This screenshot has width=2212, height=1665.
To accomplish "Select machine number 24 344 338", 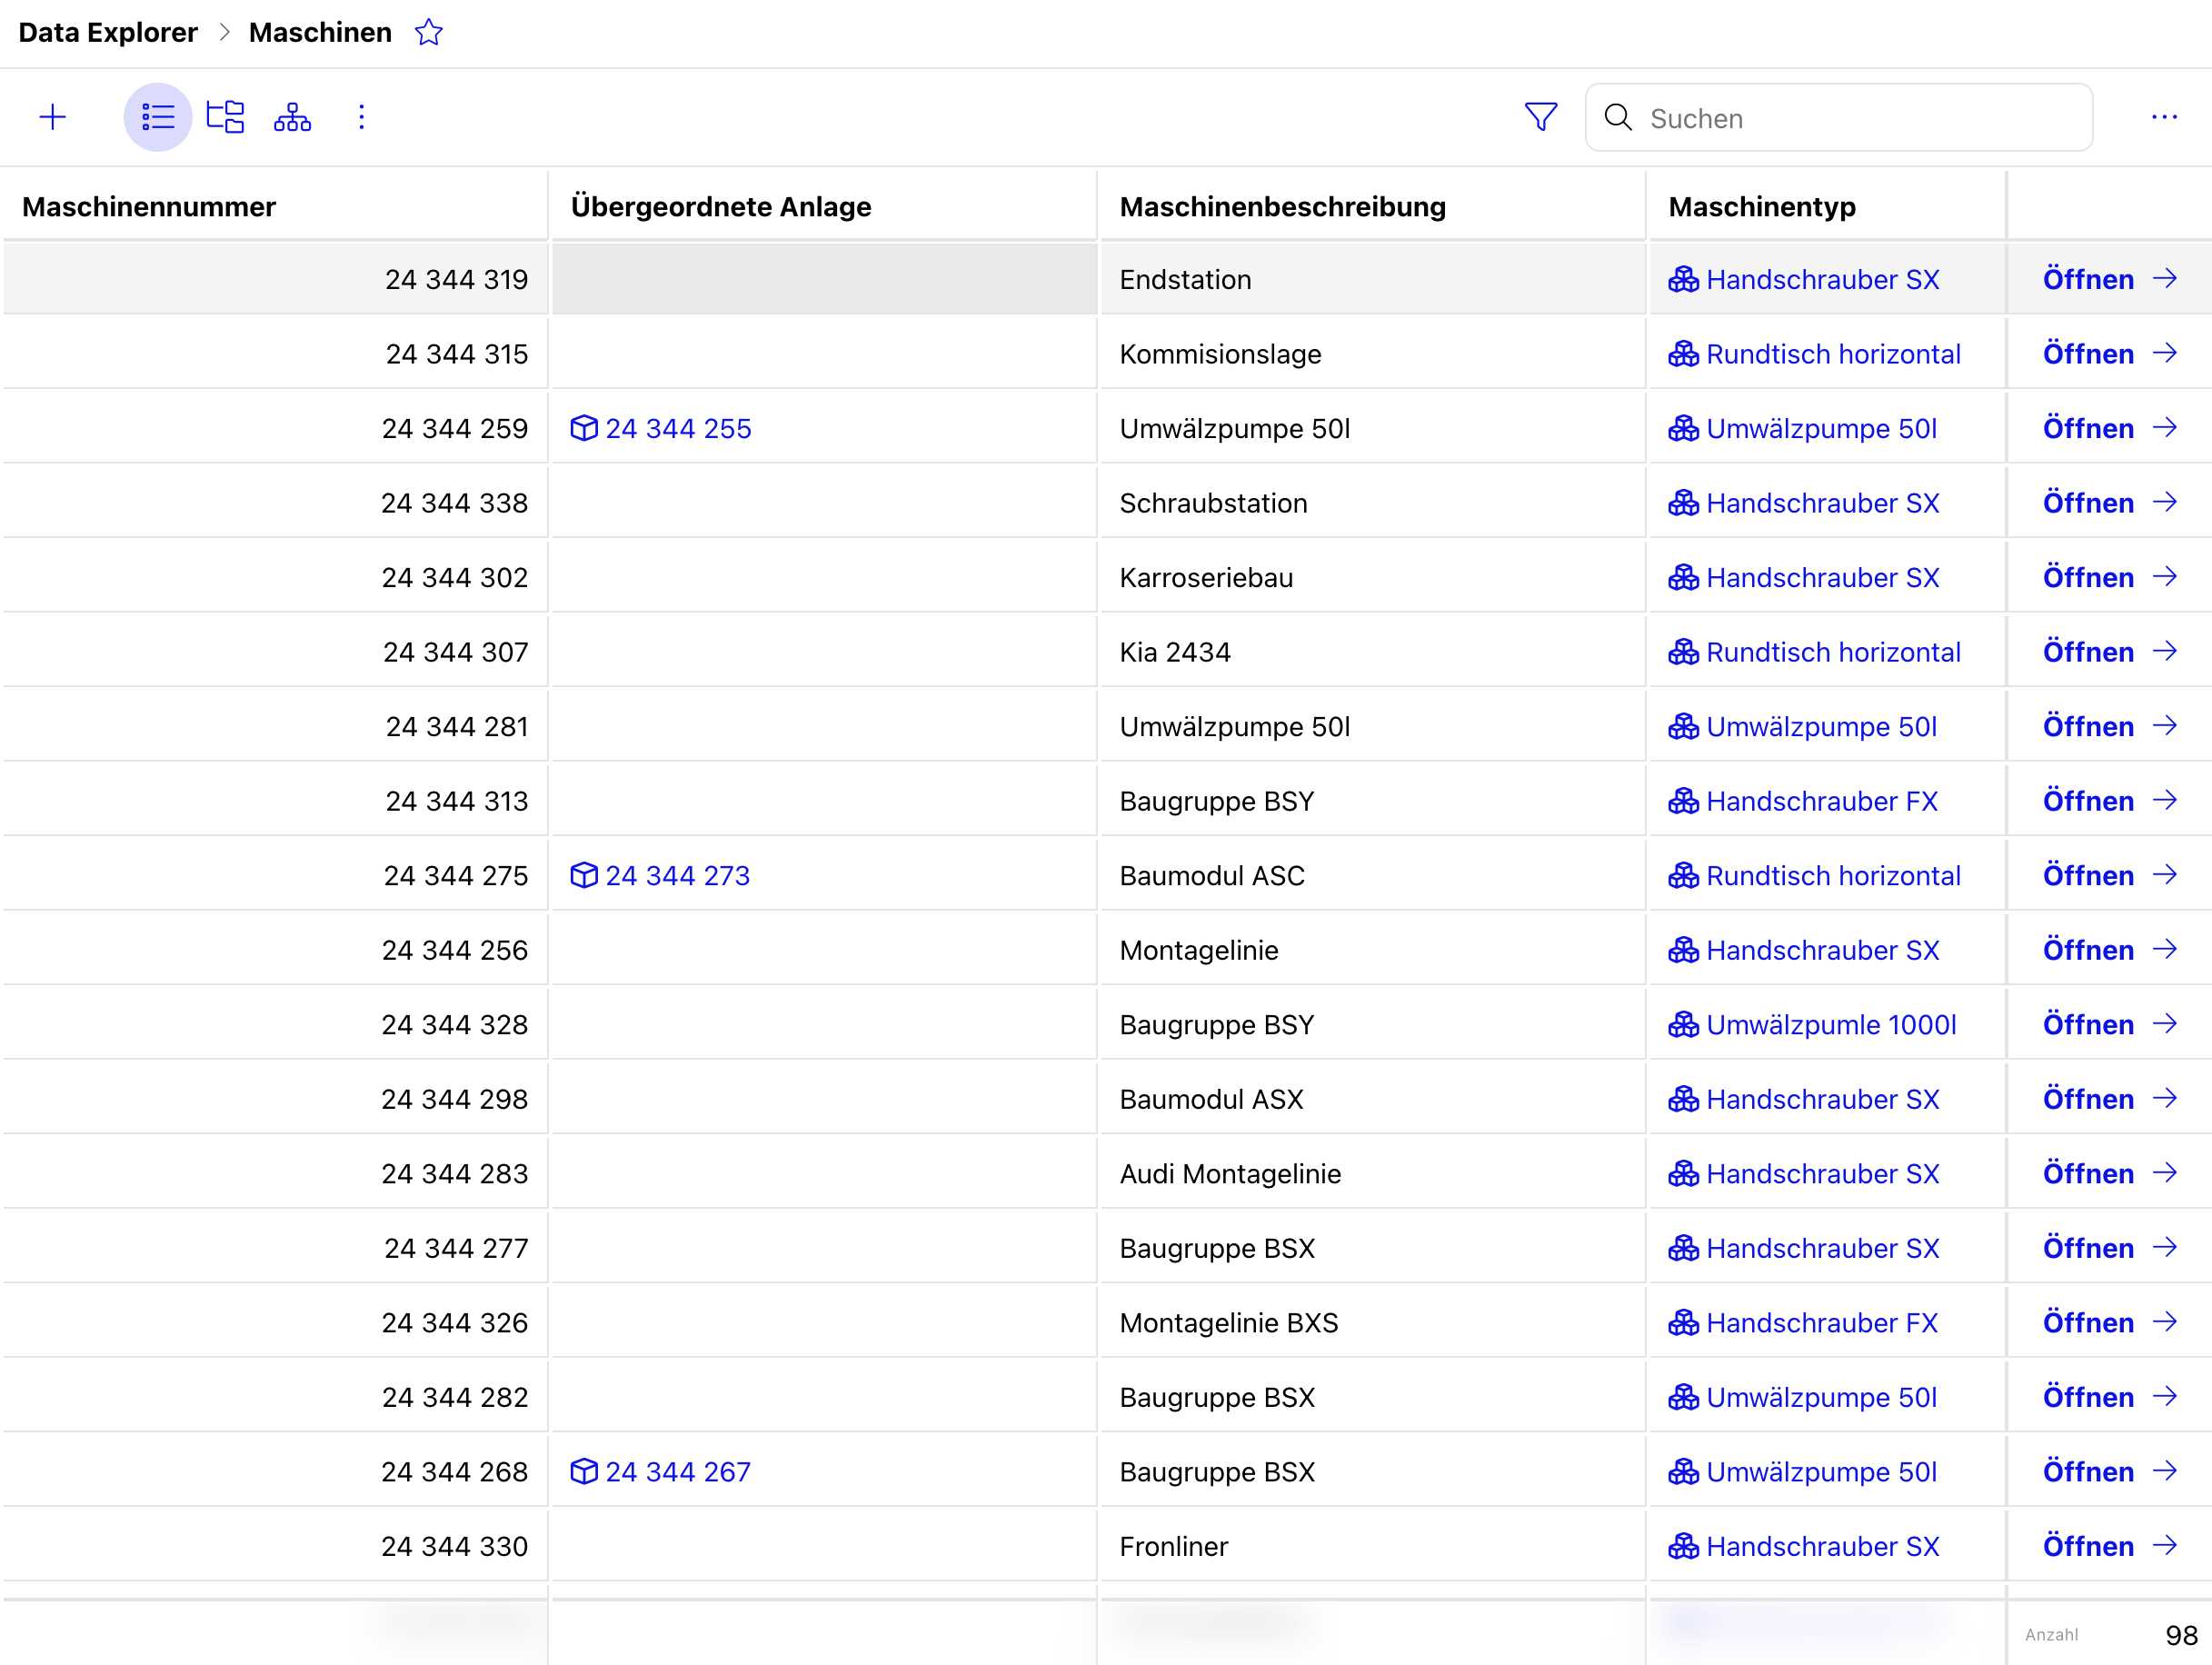I will [455, 503].
